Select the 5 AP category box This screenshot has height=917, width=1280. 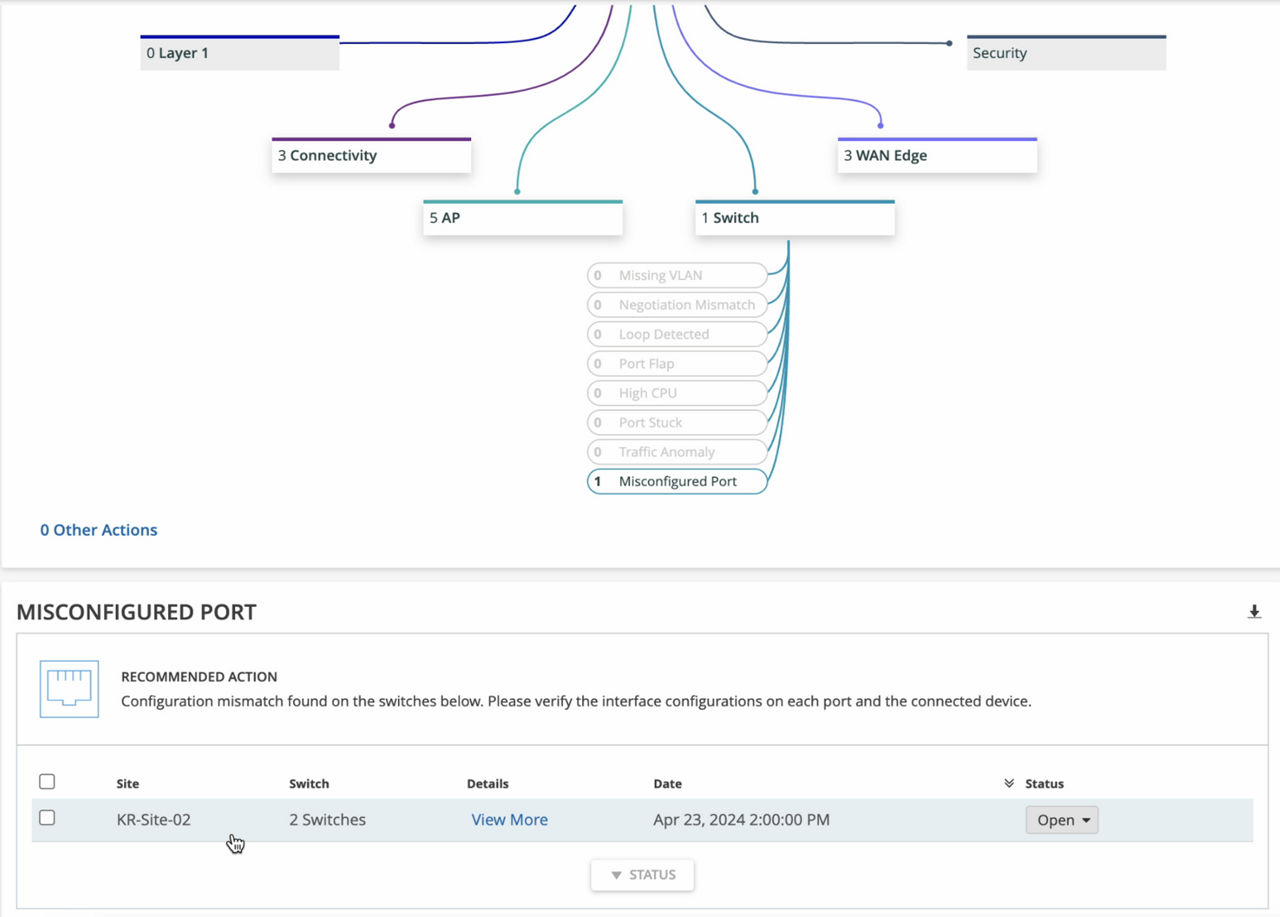pos(522,218)
